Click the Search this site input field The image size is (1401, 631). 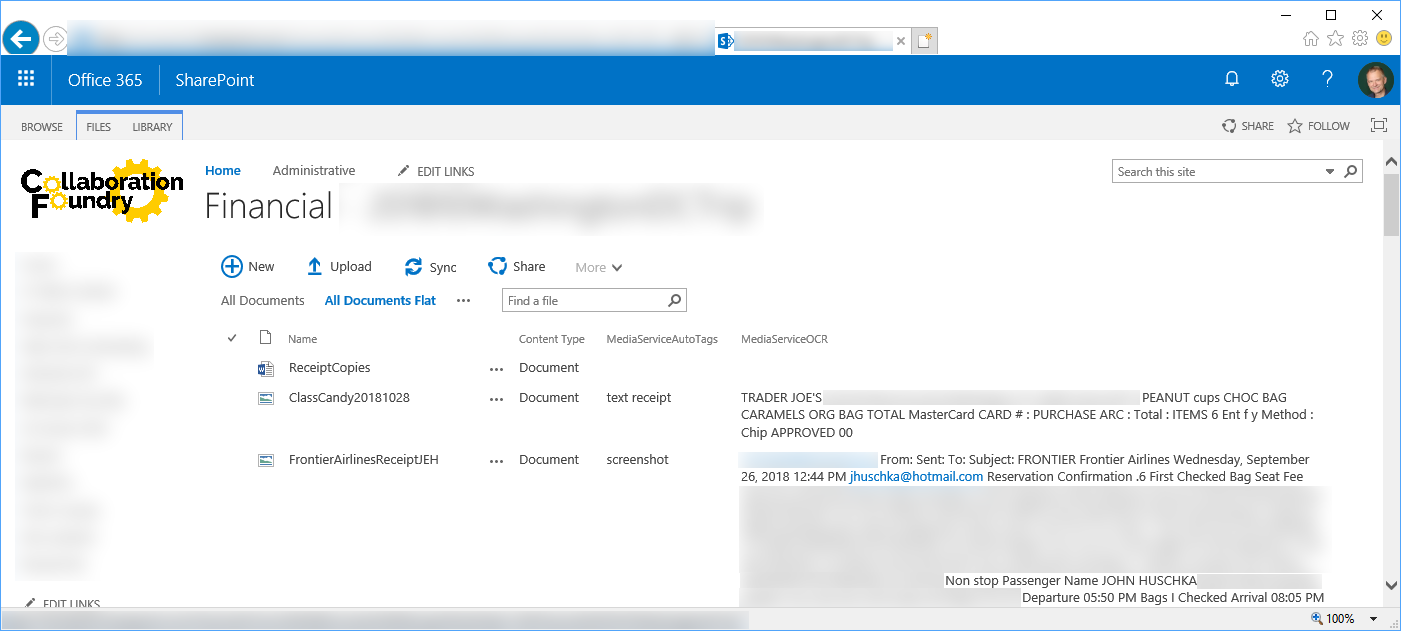tap(1215, 172)
